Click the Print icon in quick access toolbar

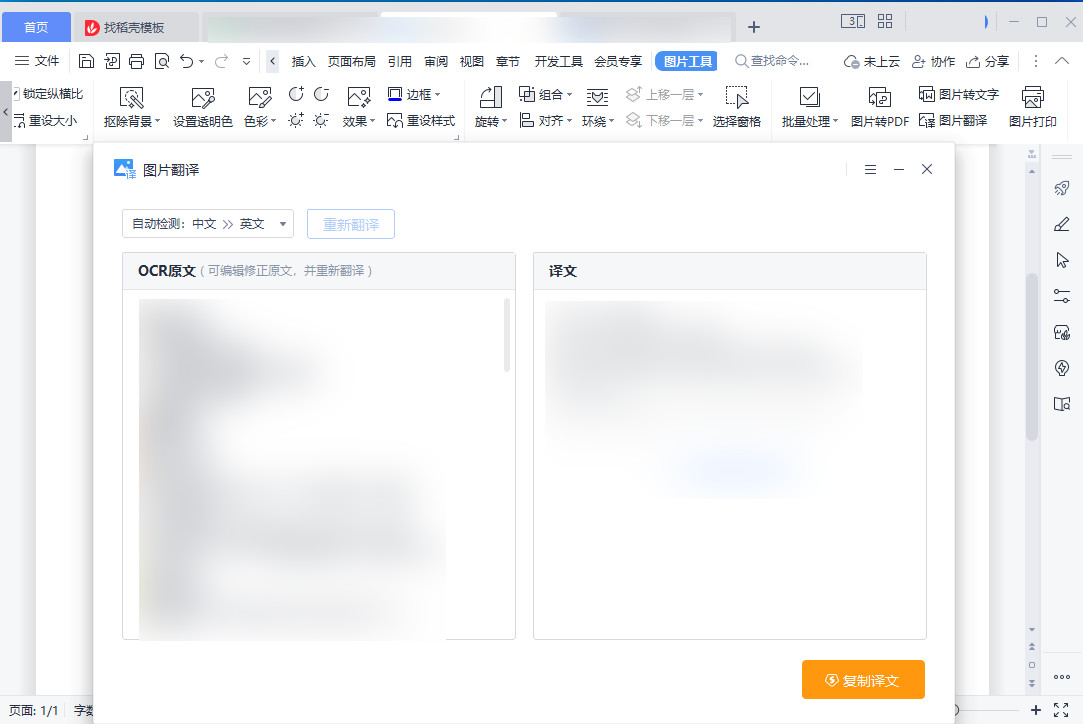137,60
